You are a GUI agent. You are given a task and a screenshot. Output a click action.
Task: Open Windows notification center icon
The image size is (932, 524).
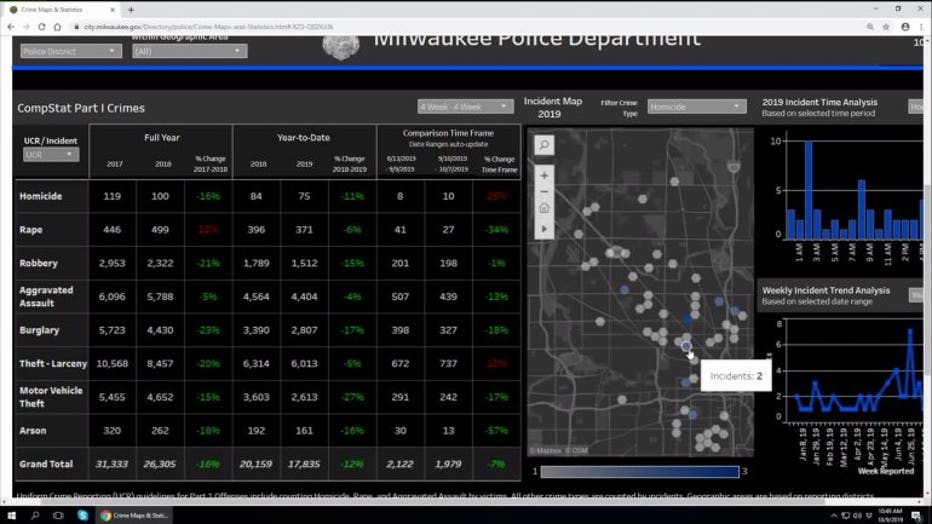[x=916, y=515]
